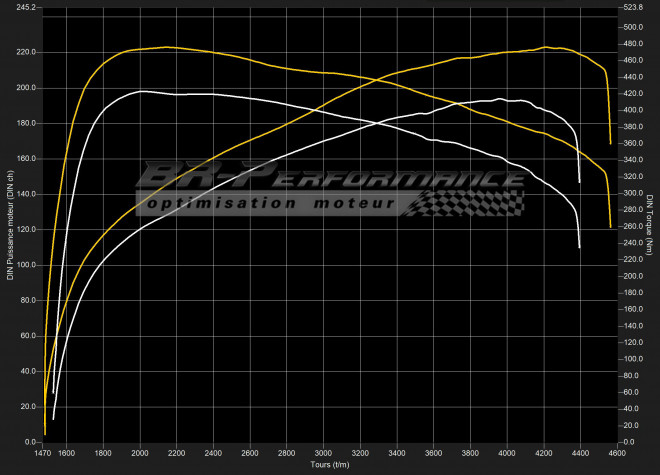Click the yellow power curve peak near 4200 rpm
The width and height of the screenshot is (660, 475).
544,47
